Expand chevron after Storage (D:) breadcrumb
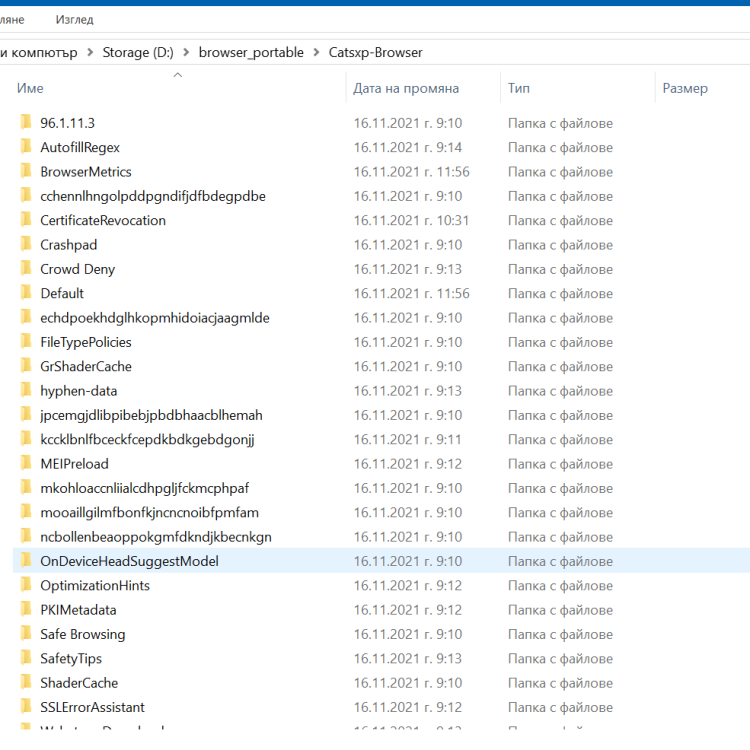 (186, 52)
